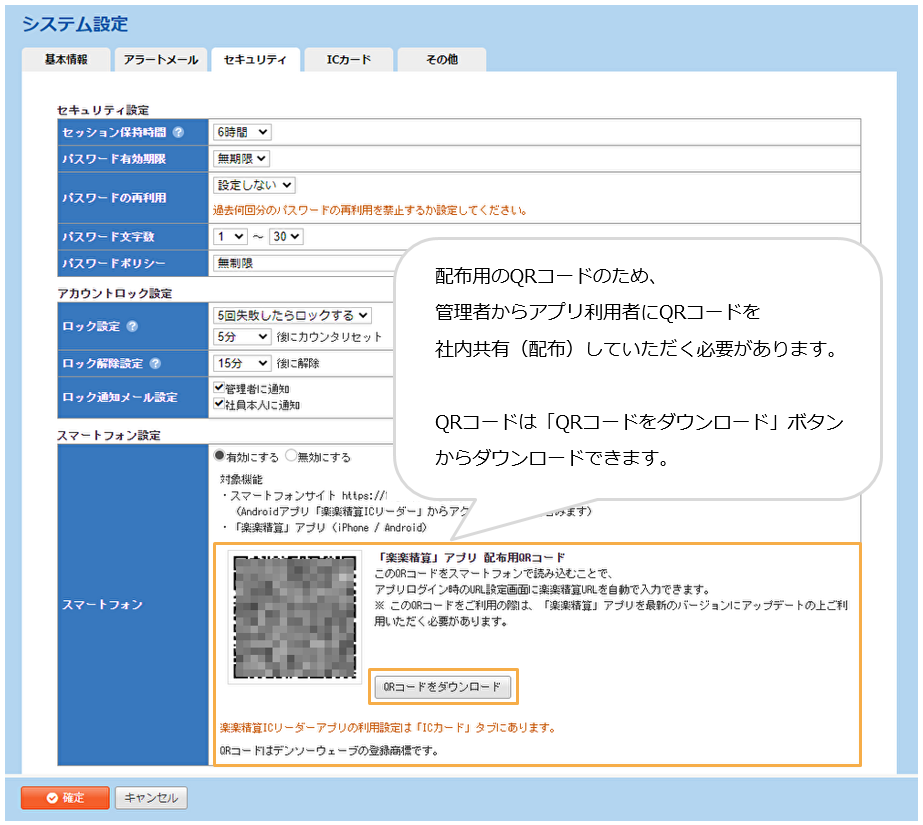Open the 15分 lock release dropdown
This screenshot has width=923, height=825.
pyautogui.click(x=242, y=363)
